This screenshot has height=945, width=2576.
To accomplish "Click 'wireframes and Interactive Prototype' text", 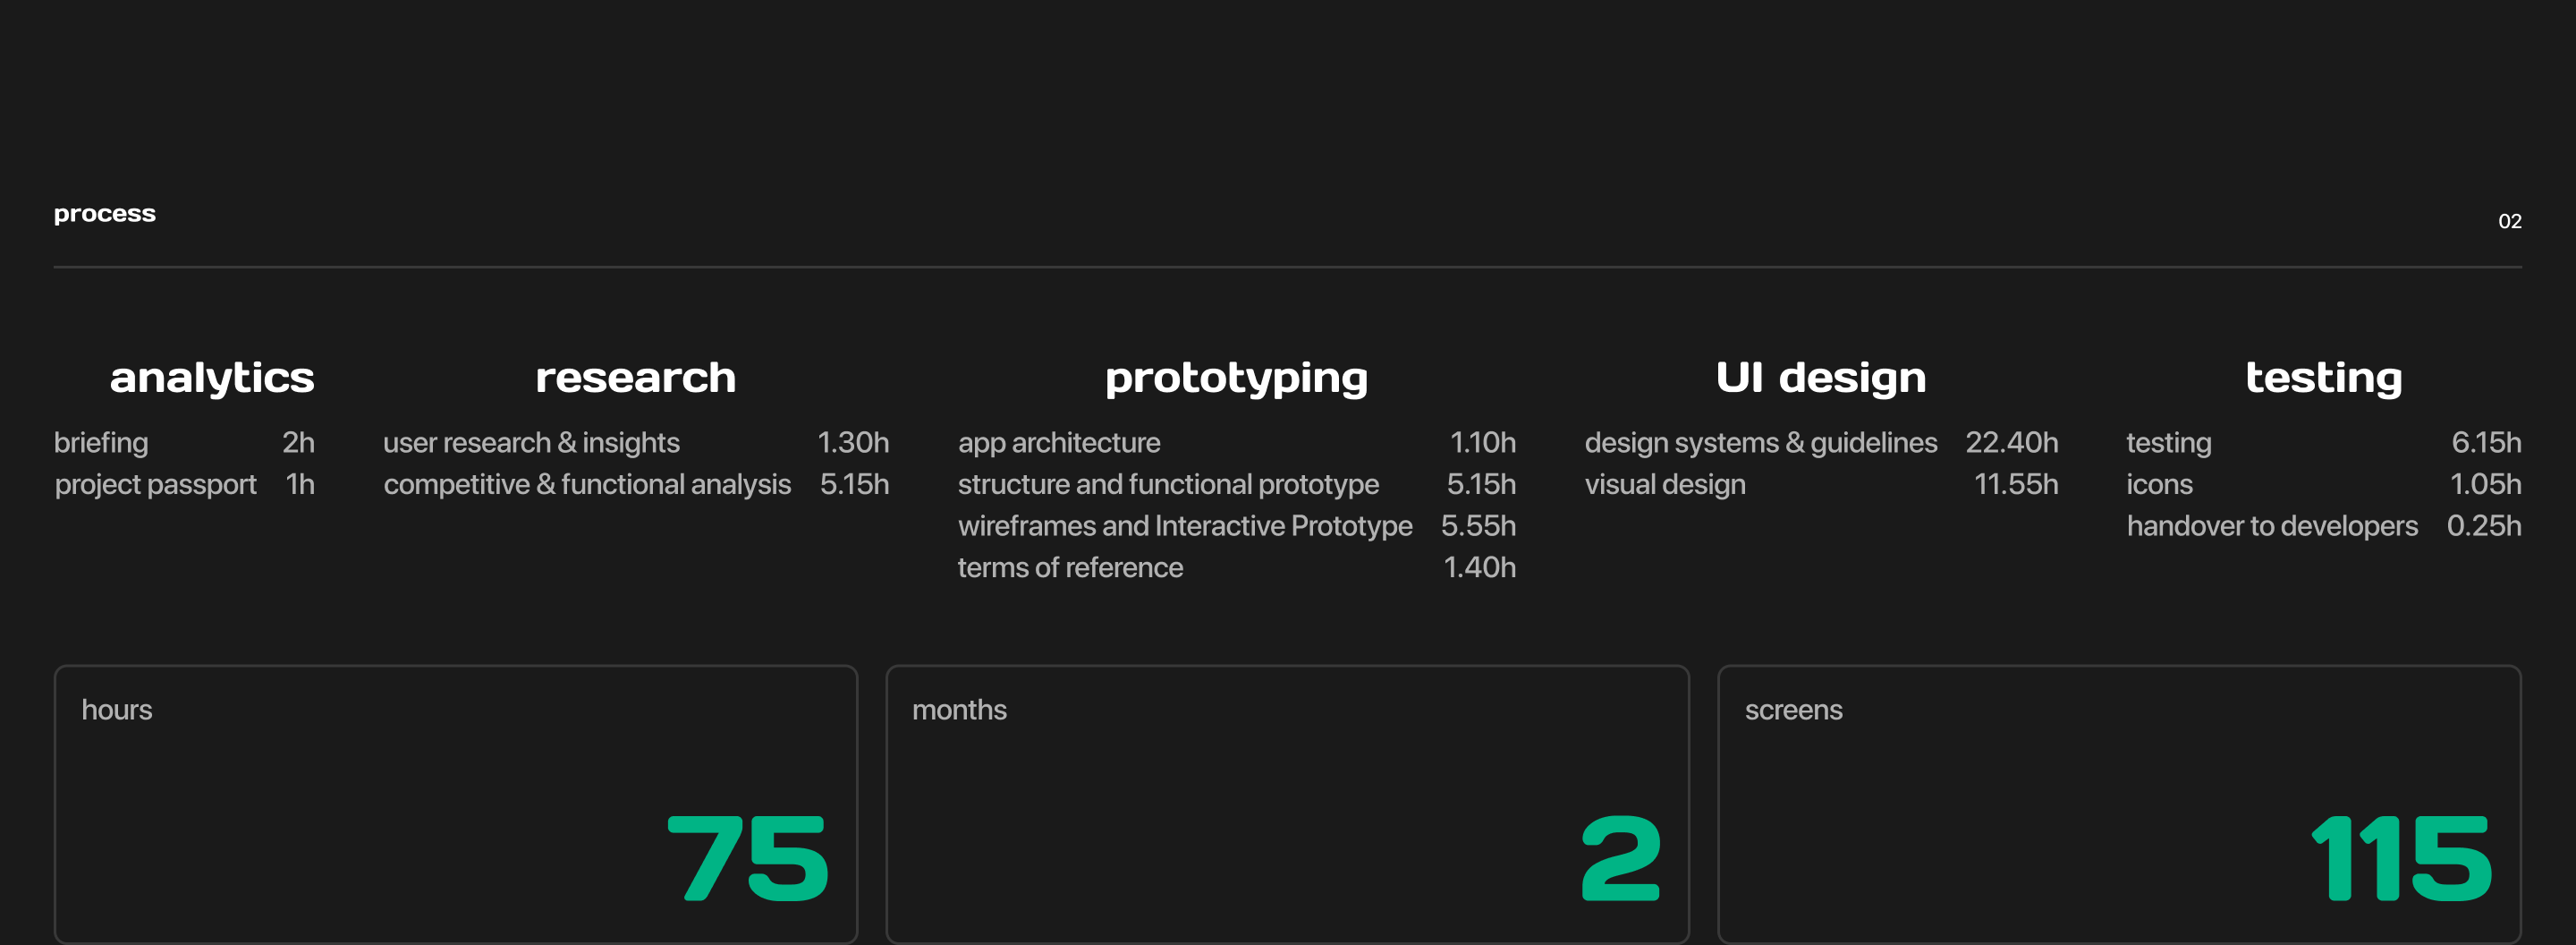I will (1185, 526).
